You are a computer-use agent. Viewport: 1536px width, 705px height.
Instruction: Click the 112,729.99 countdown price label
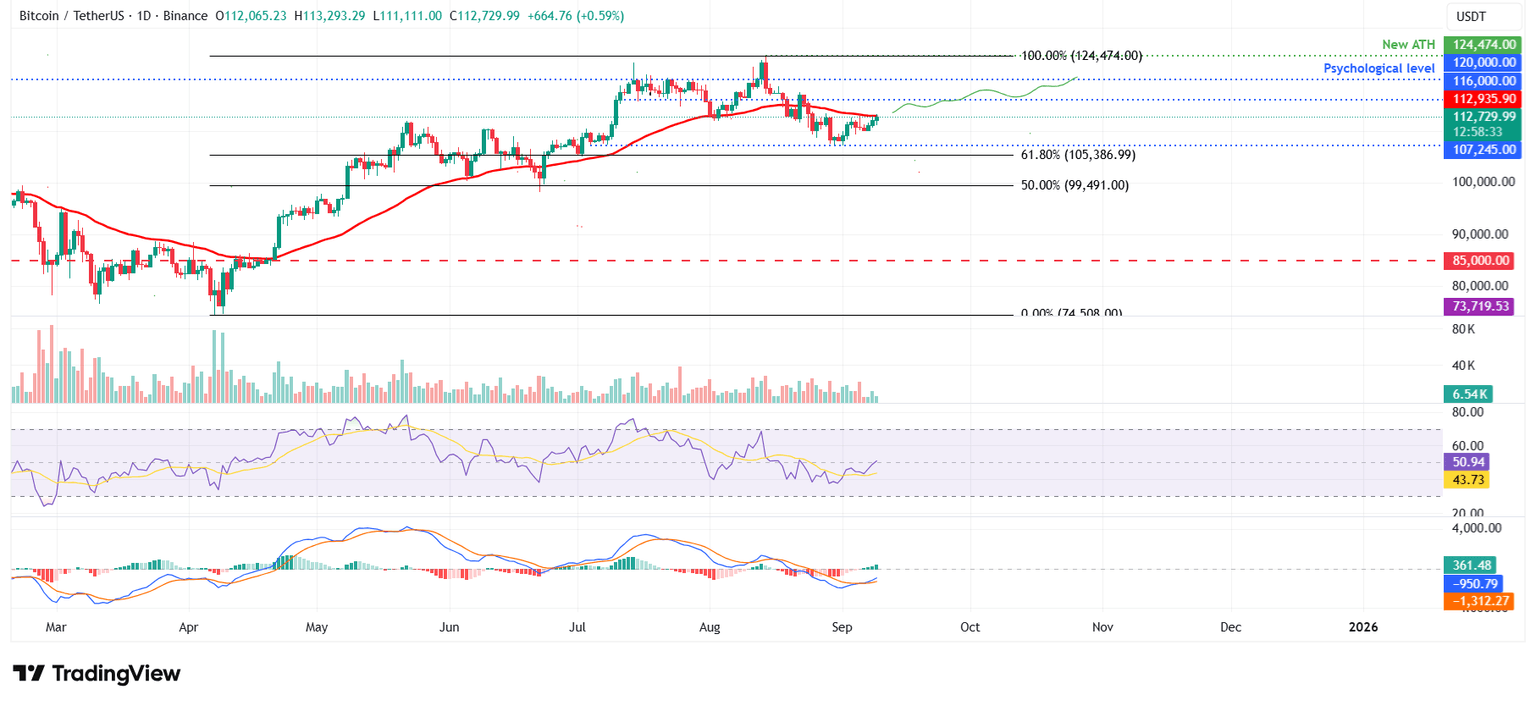(x=1483, y=123)
